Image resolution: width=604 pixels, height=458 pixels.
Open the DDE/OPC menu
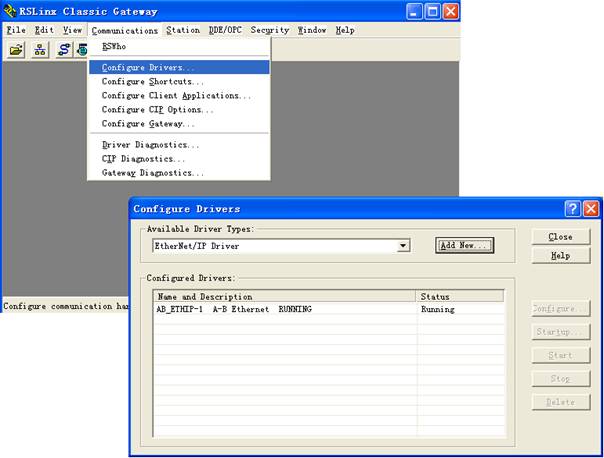(225, 30)
